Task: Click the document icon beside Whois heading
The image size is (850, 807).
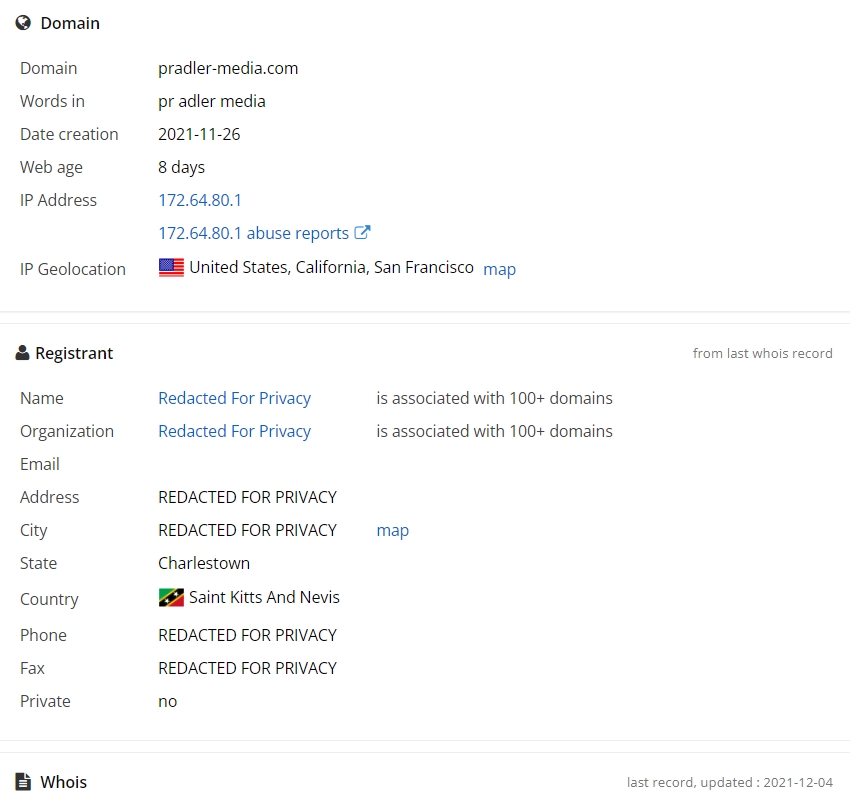Action: (23, 782)
